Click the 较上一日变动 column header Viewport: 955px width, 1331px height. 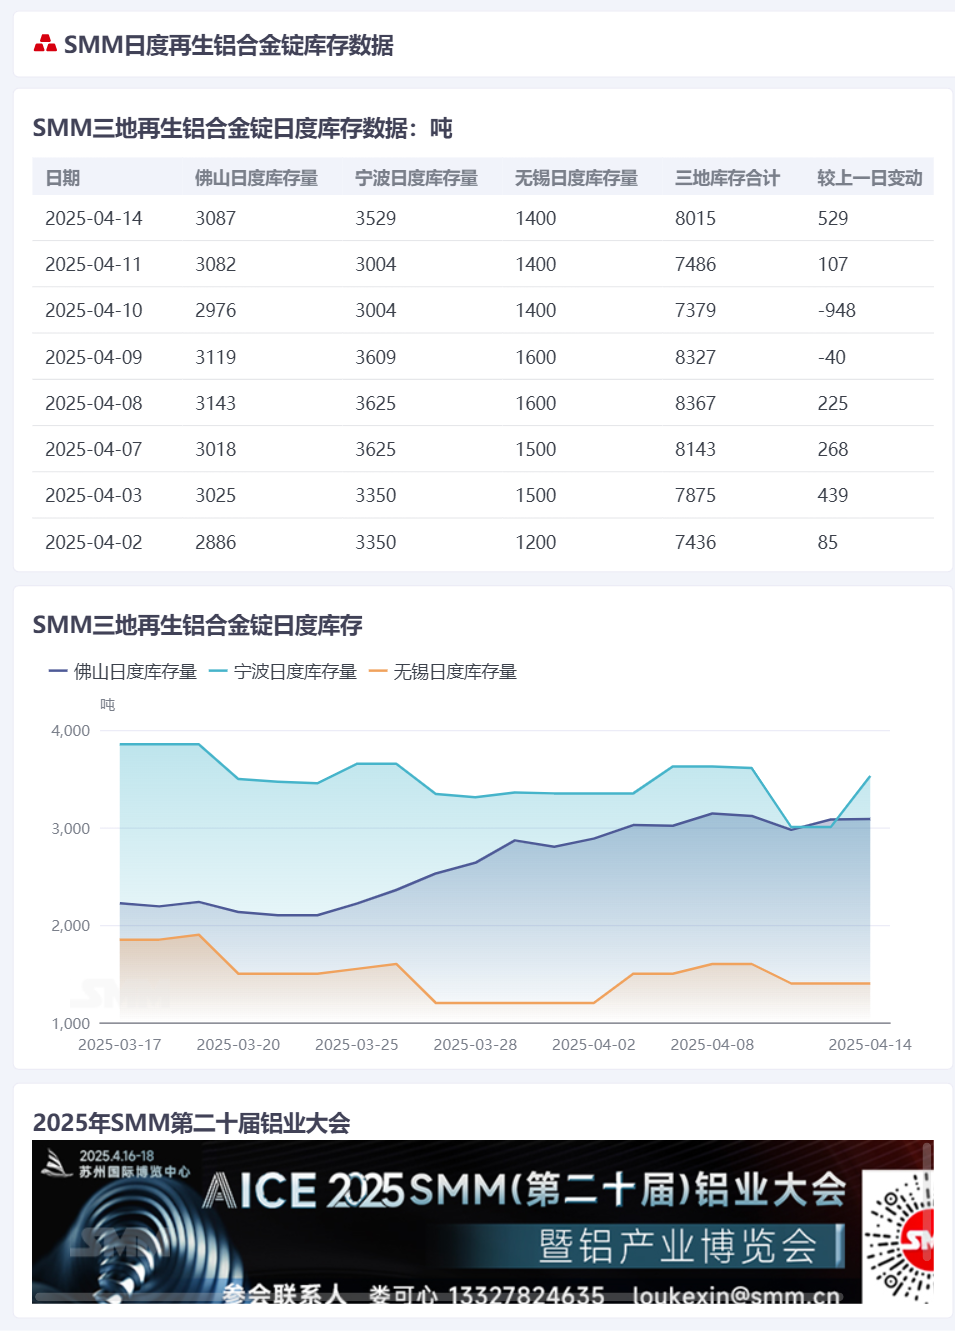coord(870,178)
